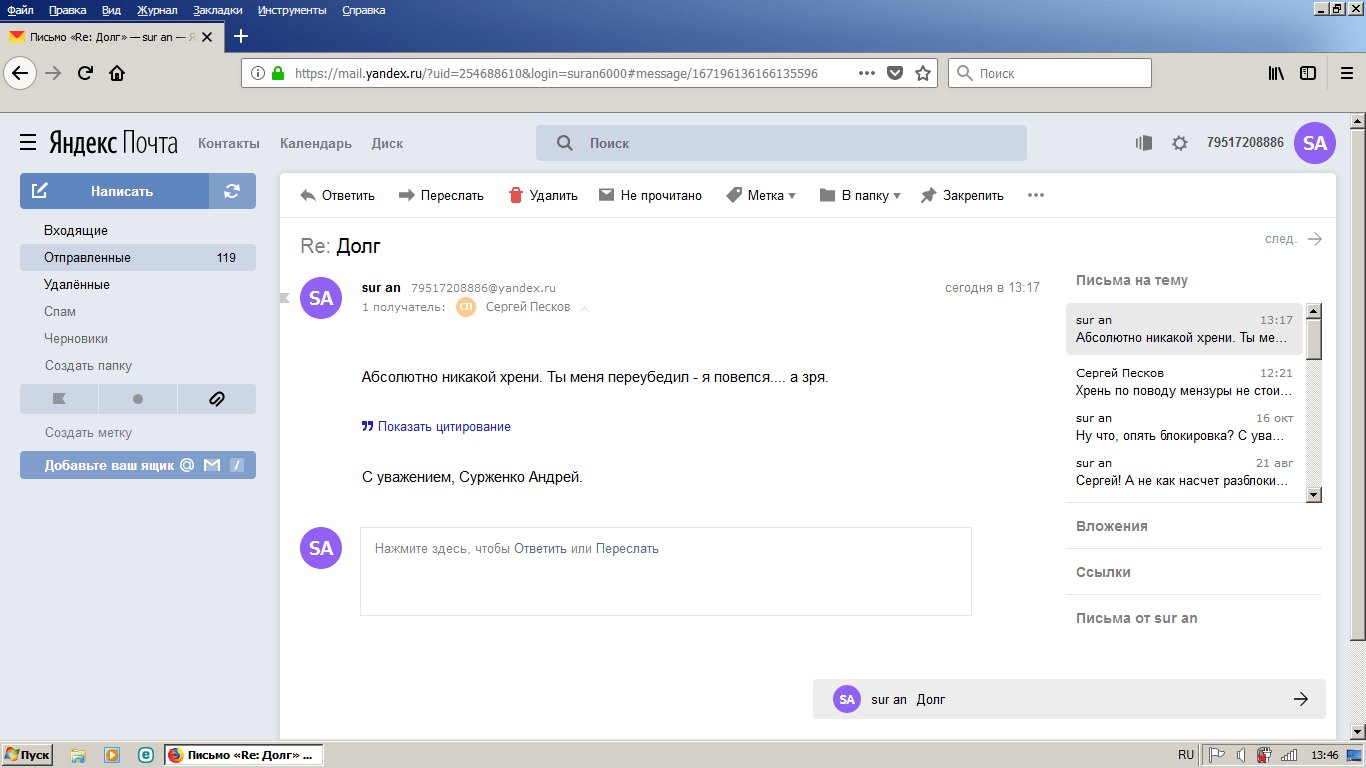Click the attachment paperclip filter icon

pos(216,399)
